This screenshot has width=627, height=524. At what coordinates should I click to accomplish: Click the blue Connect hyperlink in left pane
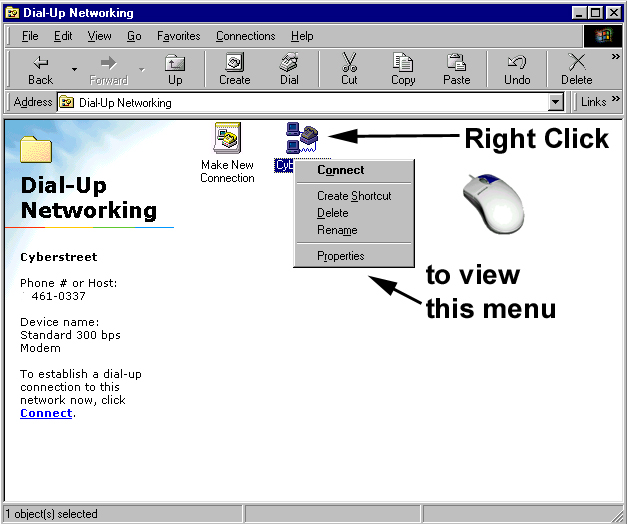[46, 413]
